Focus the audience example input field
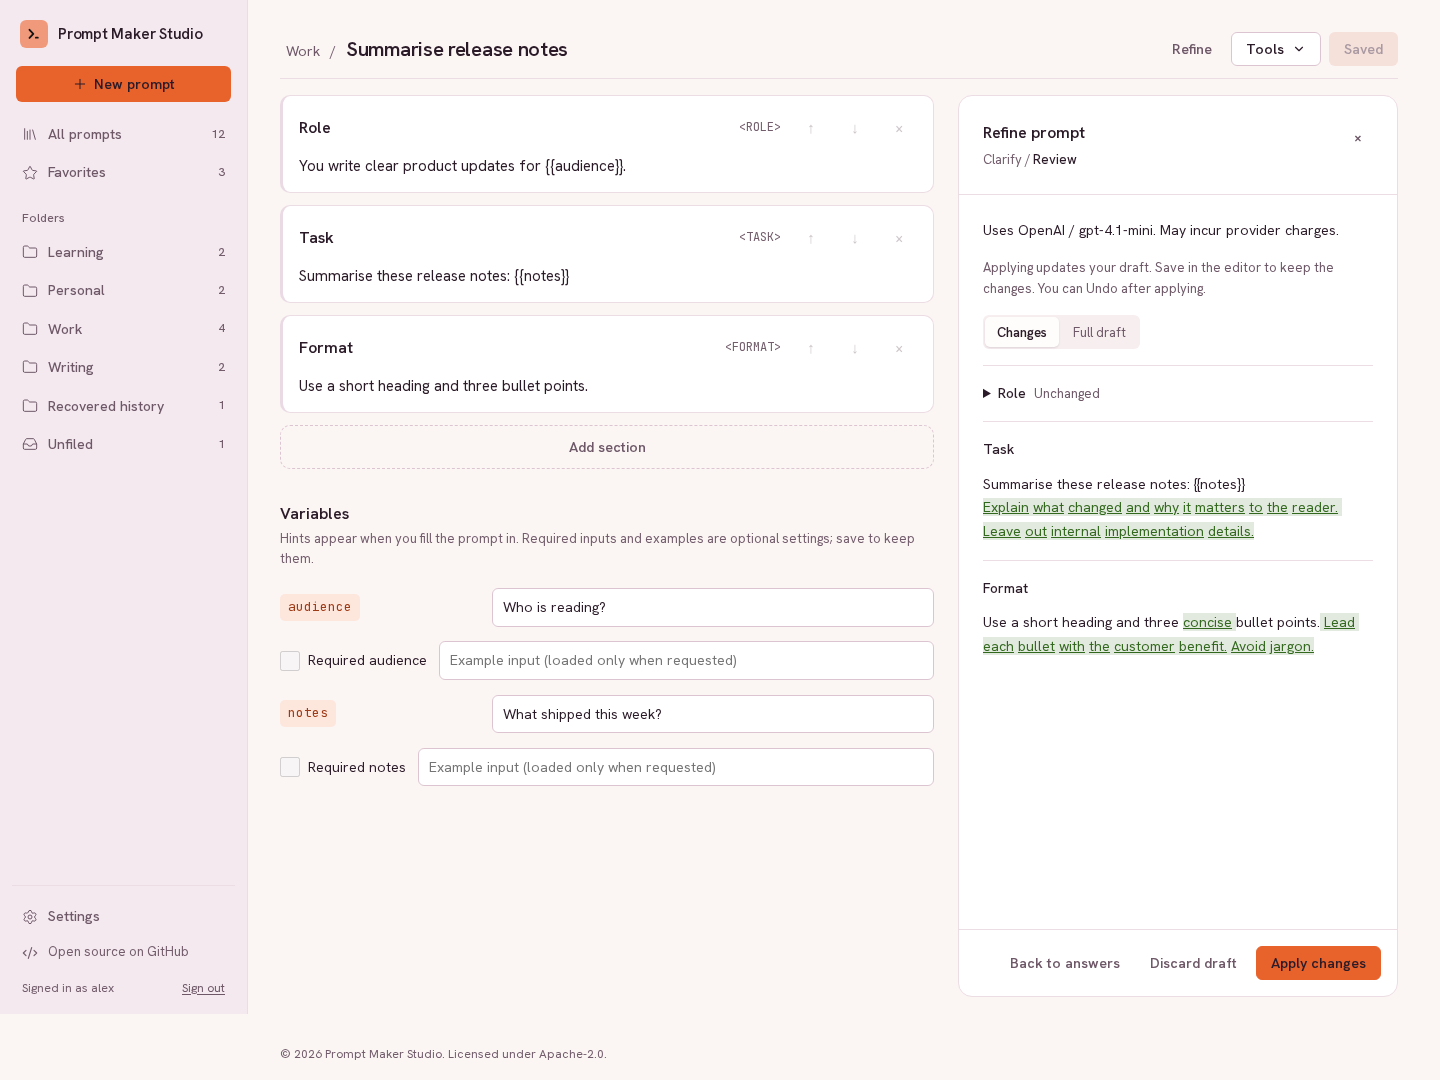This screenshot has height=1080, width=1440. 686,661
